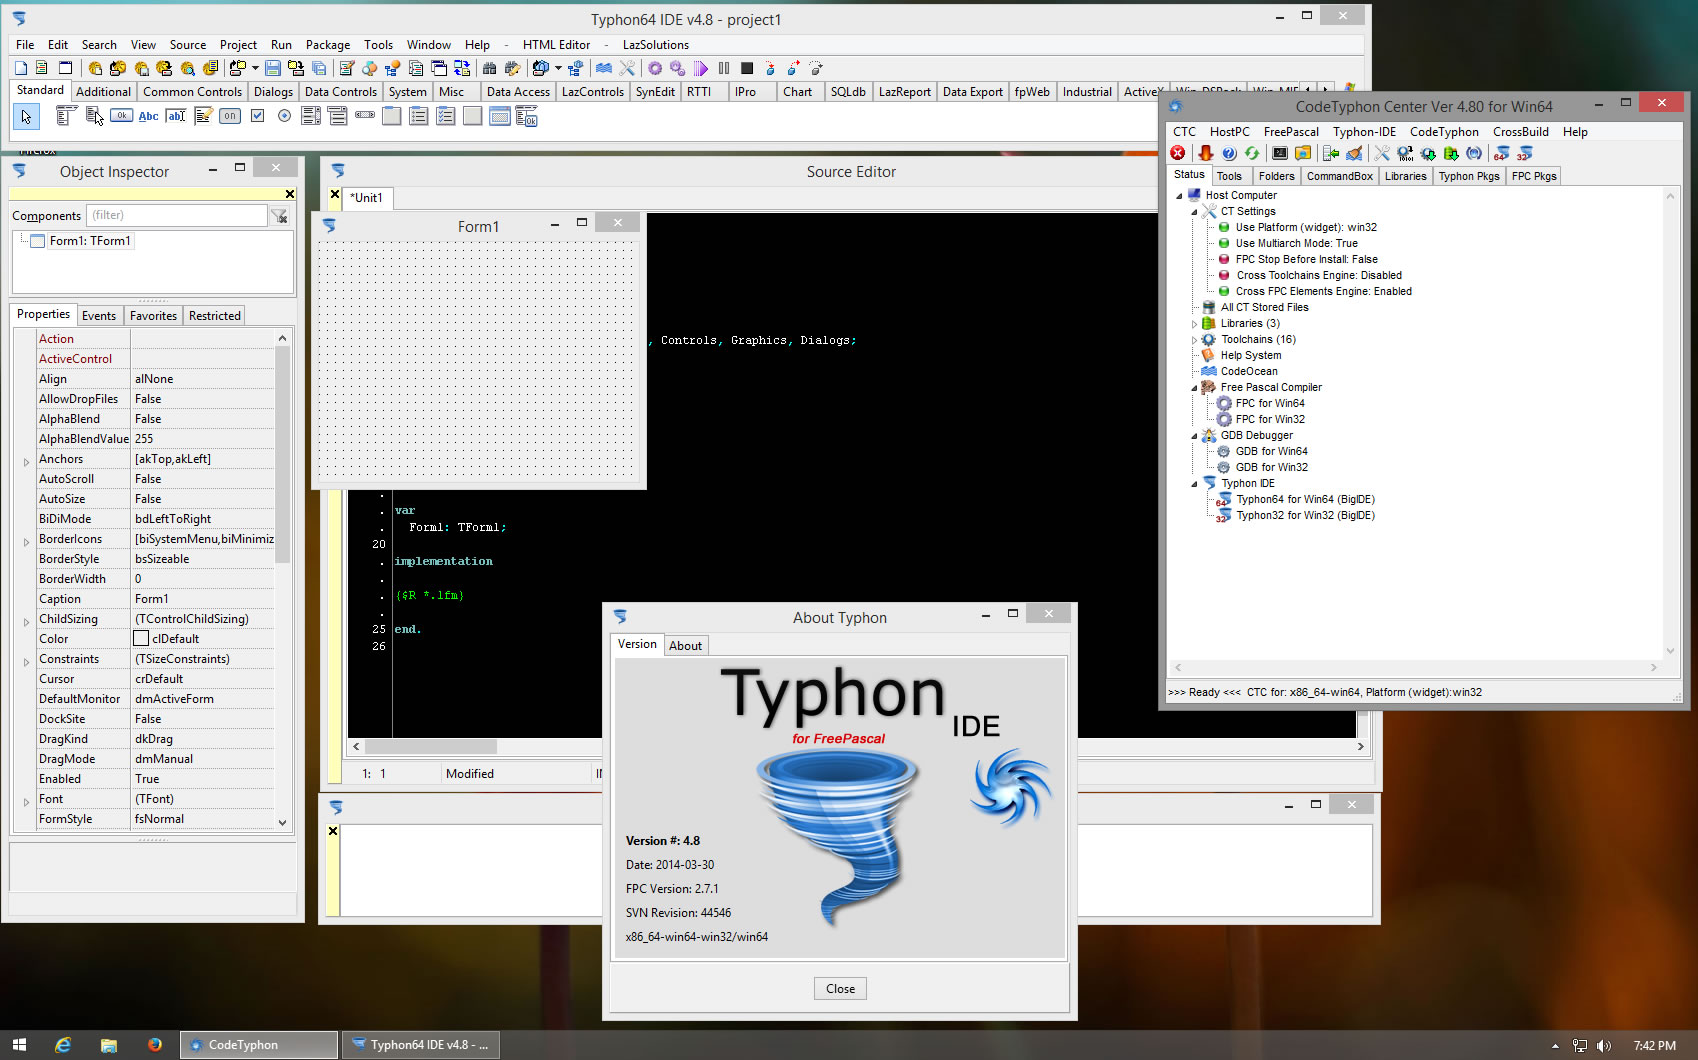Switch to the Typhon Pkgs tab
Screen dimensions: 1698x1060
coord(1469,176)
